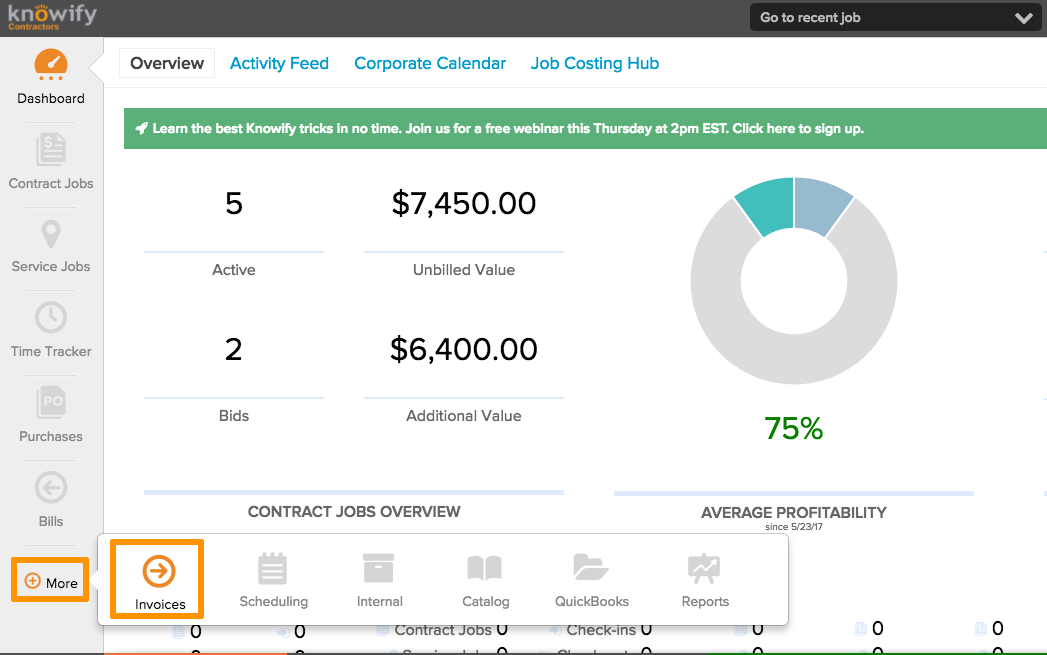Click the Contract Jobs Overview heading
1047x655 pixels.
354,511
